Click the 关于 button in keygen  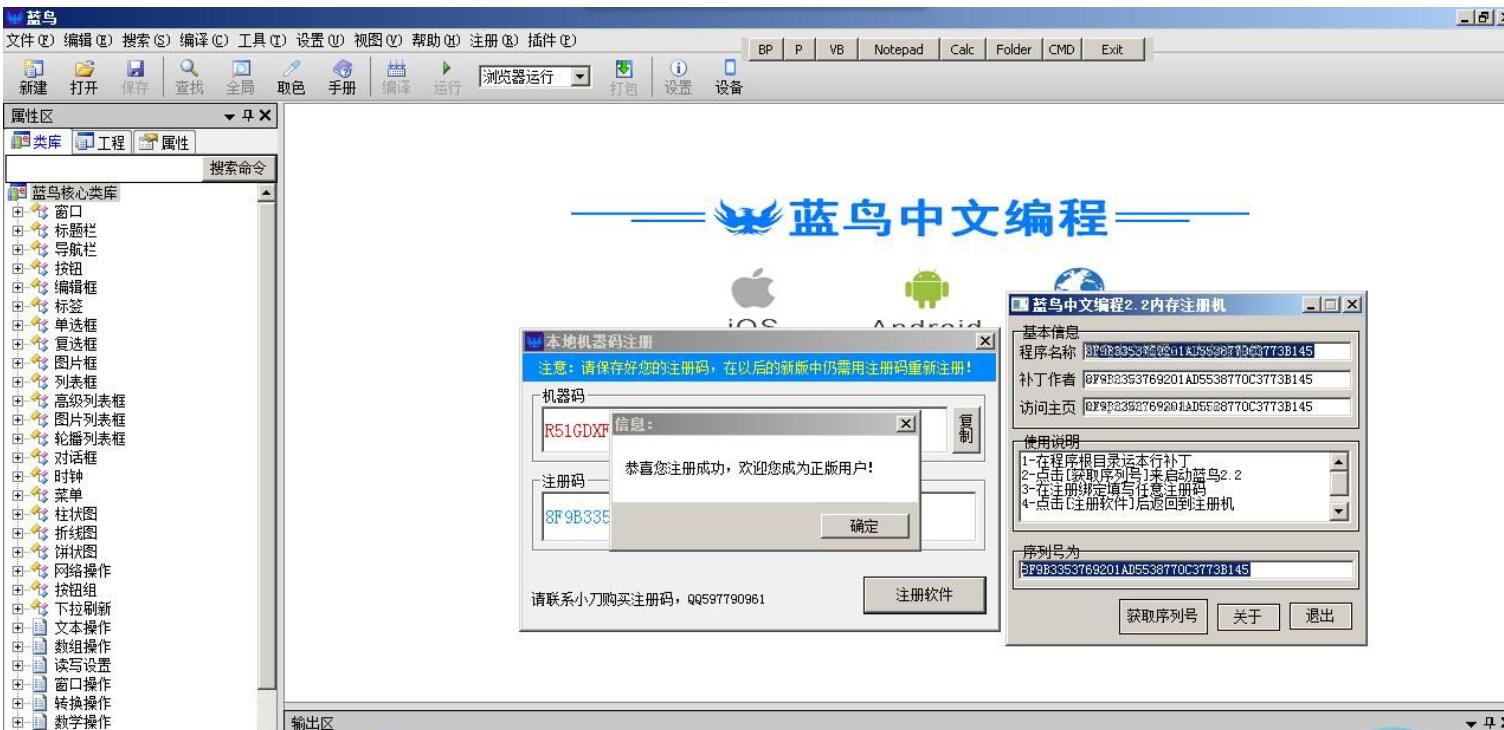[x=1247, y=617]
